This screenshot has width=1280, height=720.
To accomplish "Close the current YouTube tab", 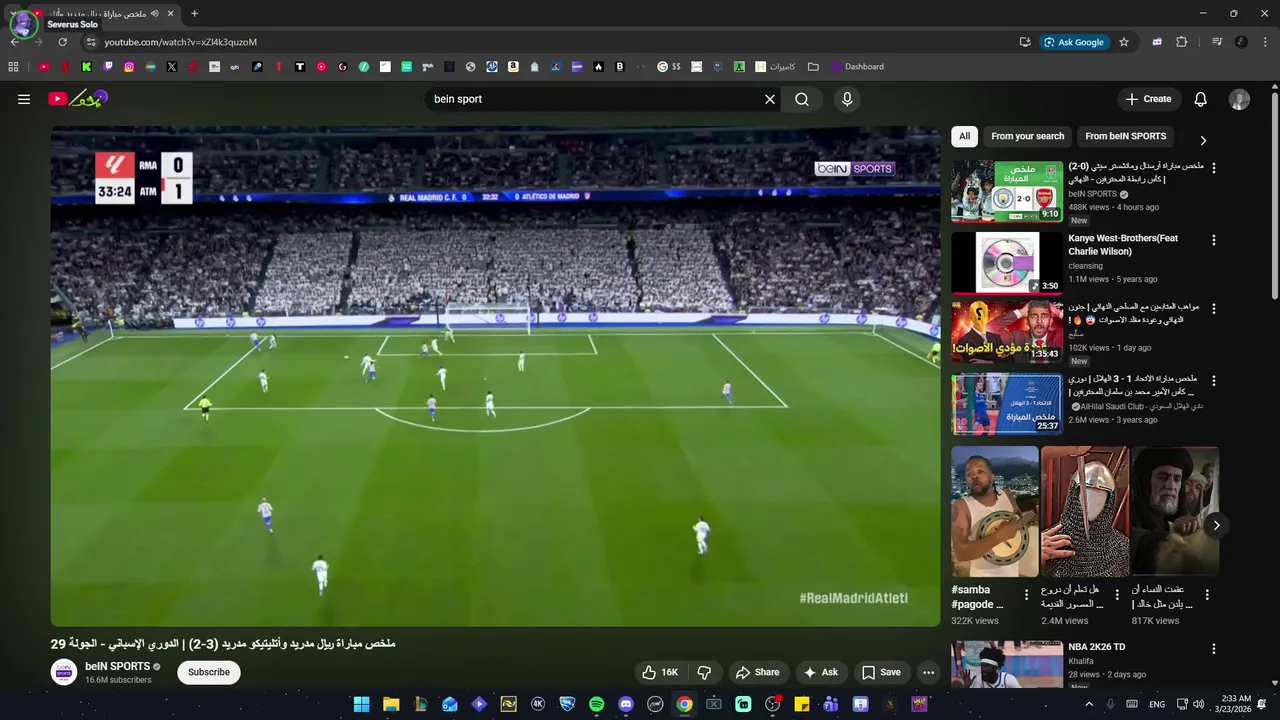I will point(170,14).
